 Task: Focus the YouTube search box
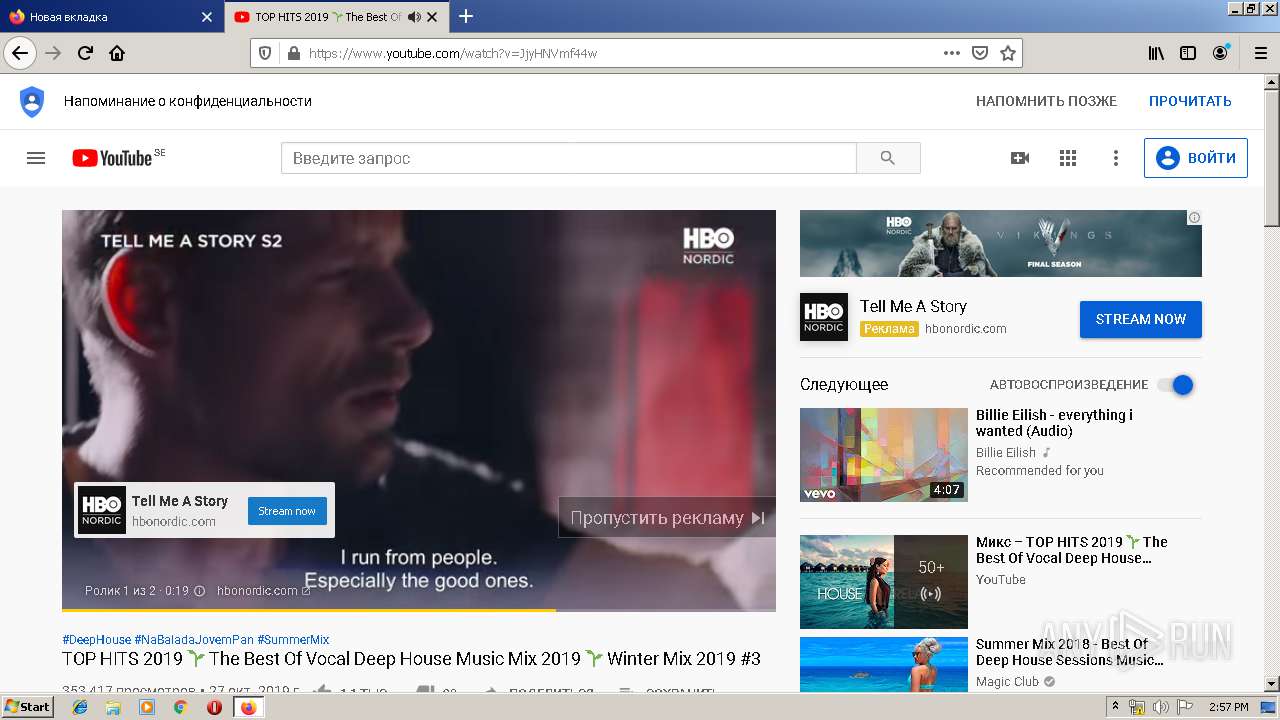coord(568,158)
